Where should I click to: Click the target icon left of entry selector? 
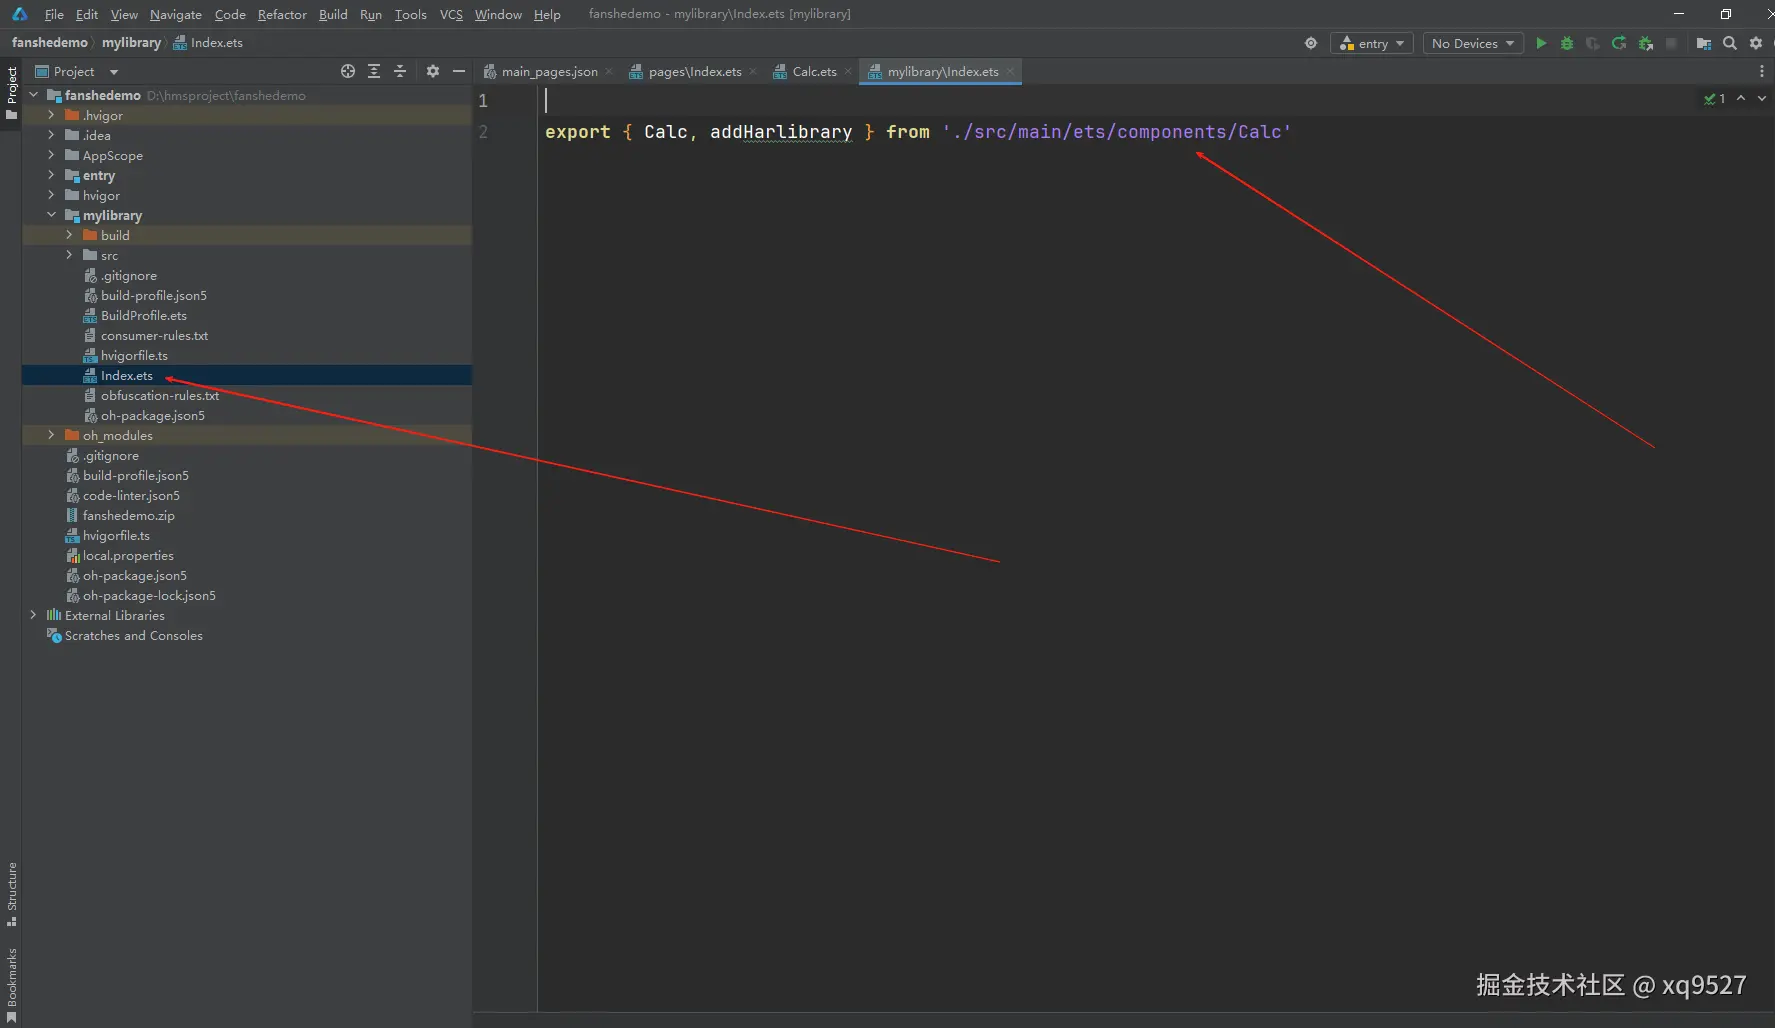[1311, 43]
